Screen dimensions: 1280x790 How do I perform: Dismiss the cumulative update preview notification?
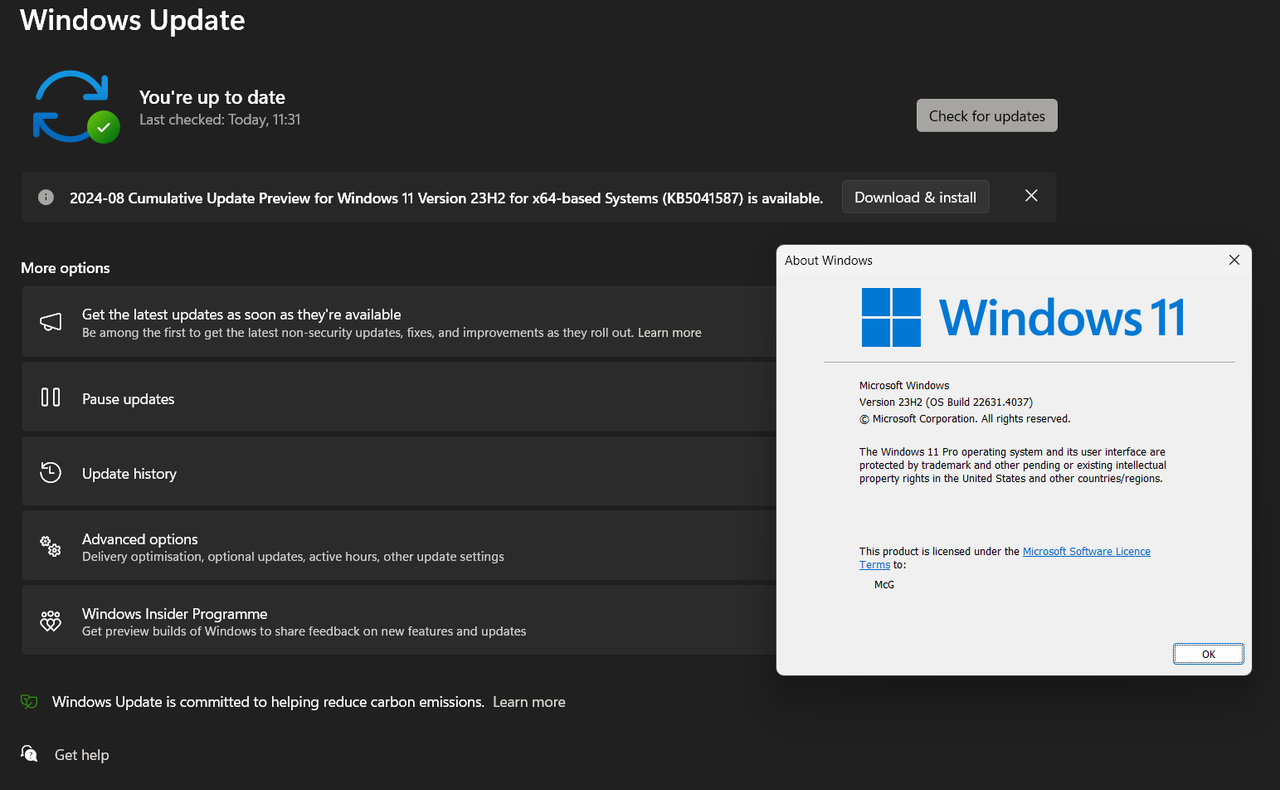coord(1031,196)
